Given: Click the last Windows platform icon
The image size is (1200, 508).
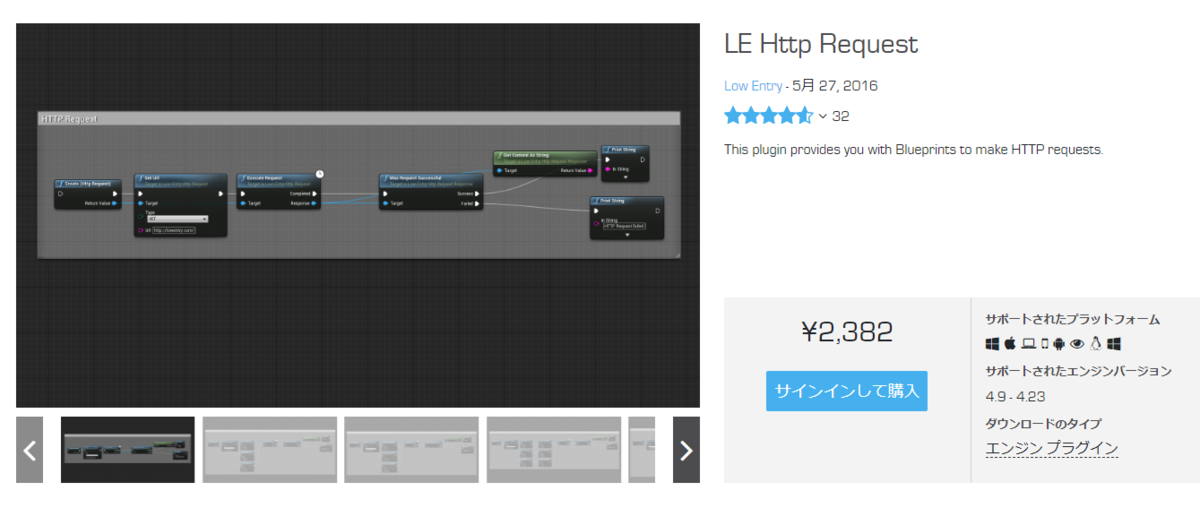Looking at the screenshot, I should tap(1113, 343).
